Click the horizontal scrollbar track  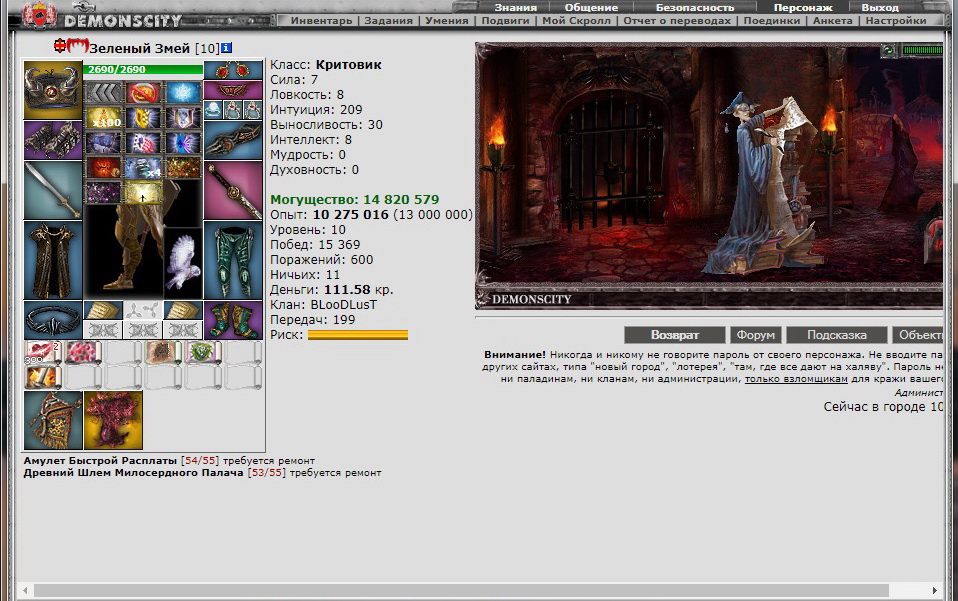(x=461, y=591)
